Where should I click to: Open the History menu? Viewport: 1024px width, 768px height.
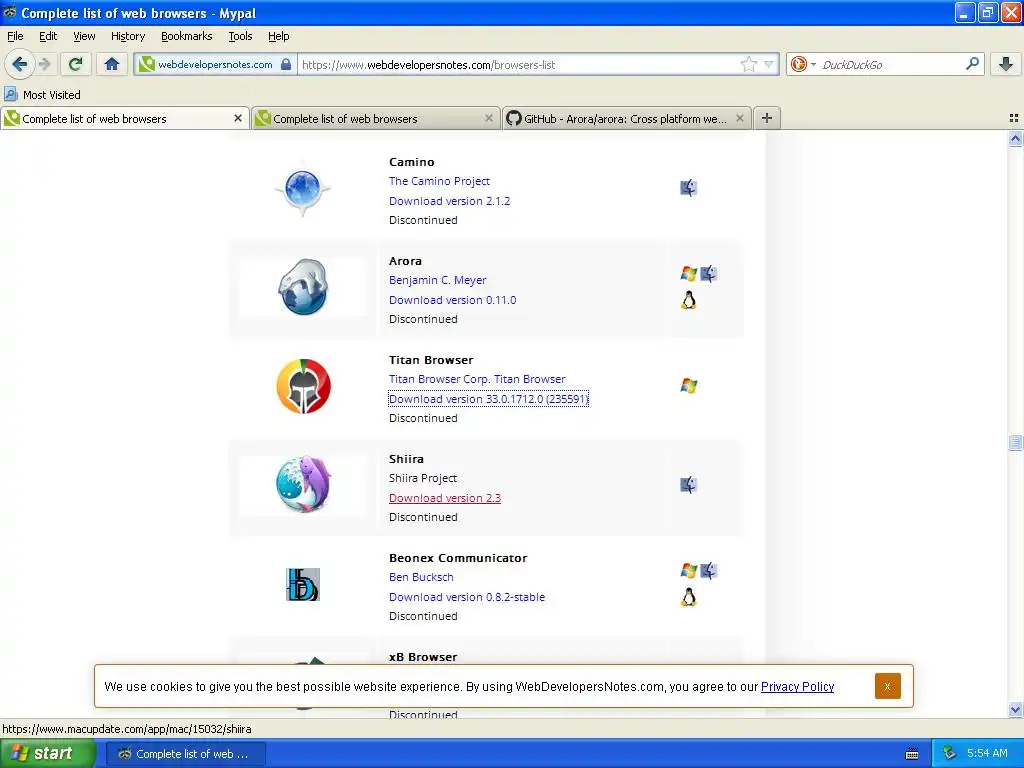click(128, 36)
